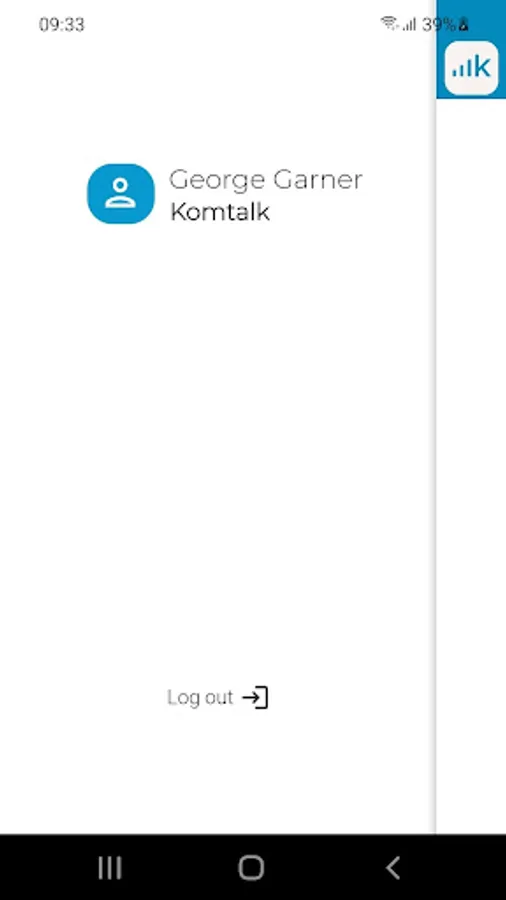Tap the bar-chart part of the Komtalk logo
The height and width of the screenshot is (900, 506).
[x=461, y=70]
